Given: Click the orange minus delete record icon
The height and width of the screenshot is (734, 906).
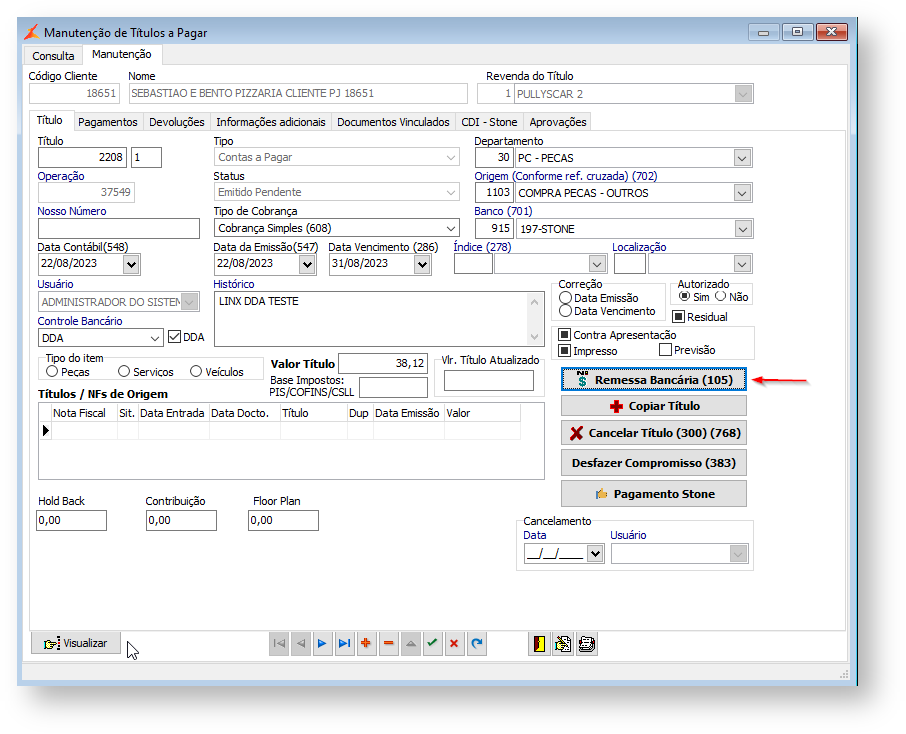Looking at the screenshot, I should tap(388, 644).
